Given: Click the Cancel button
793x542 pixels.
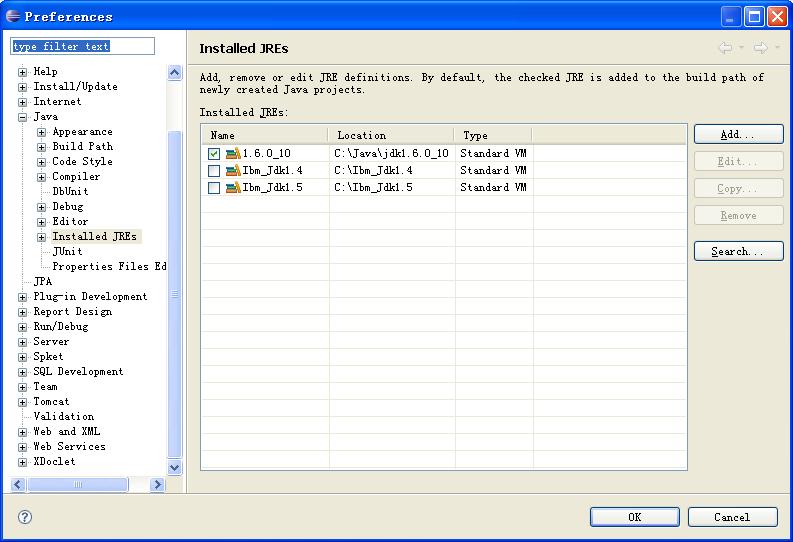Looking at the screenshot, I should click(732, 517).
